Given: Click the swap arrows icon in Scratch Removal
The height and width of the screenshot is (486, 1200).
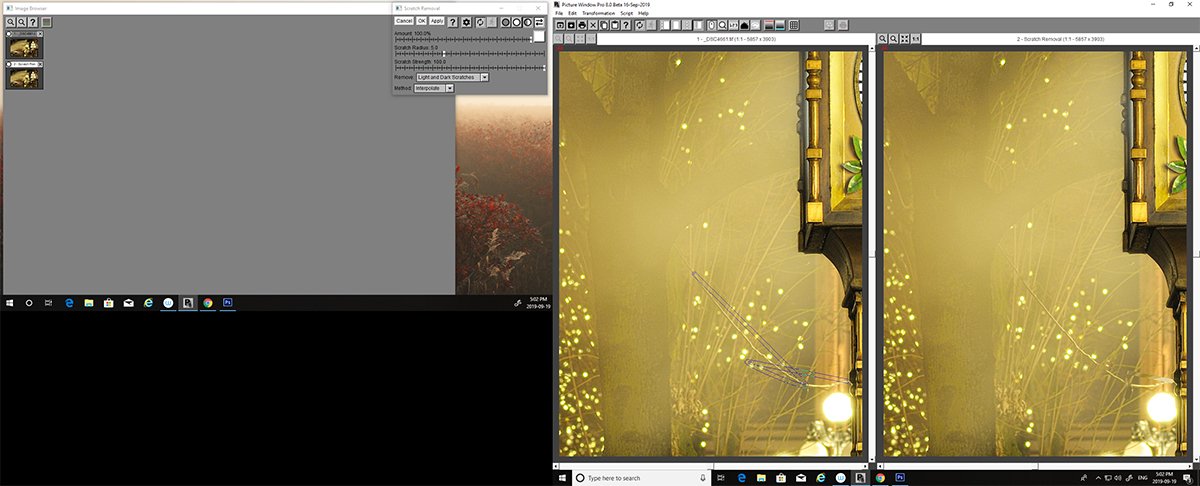Looking at the screenshot, I should [x=540, y=21].
